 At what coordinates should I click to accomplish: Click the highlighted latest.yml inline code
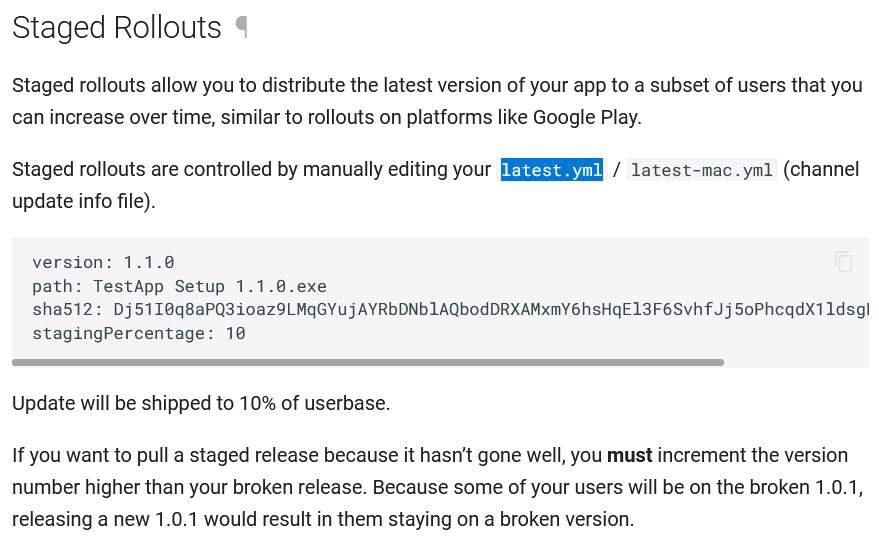coord(552,169)
